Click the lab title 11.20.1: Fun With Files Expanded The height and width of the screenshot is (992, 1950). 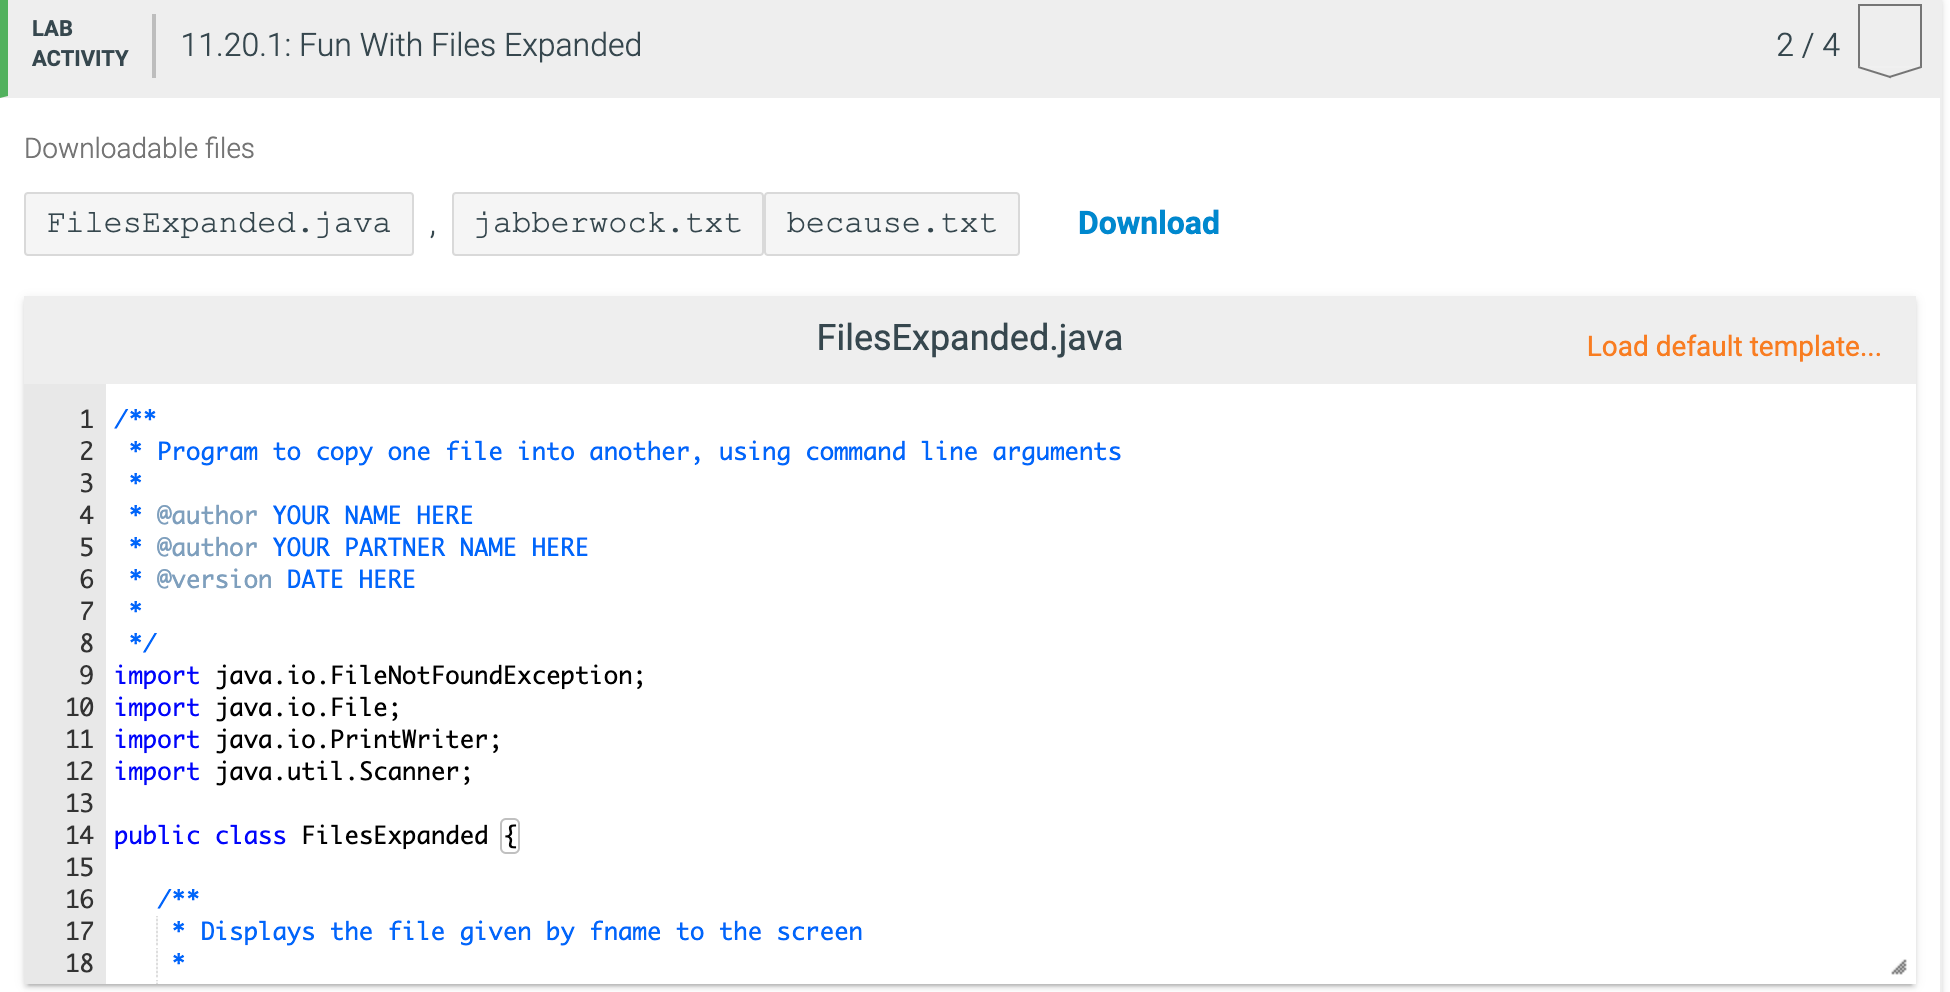click(x=412, y=45)
